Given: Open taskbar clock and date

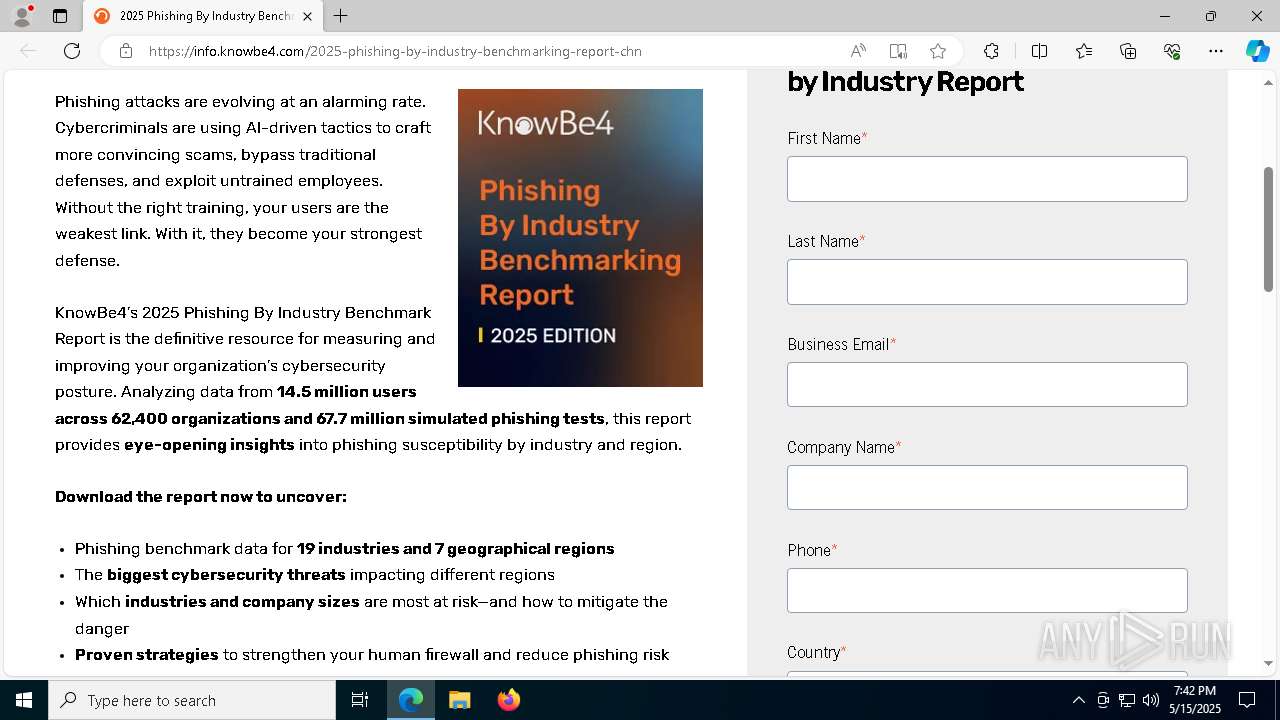Looking at the screenshot, I should [1195, 700].
